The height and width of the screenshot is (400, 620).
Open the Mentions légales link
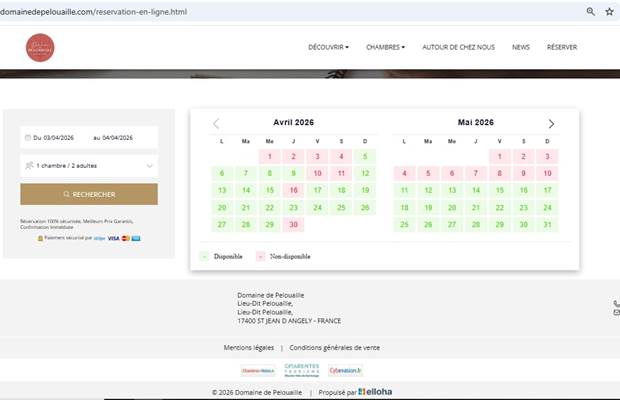click(x=247, y=348)
